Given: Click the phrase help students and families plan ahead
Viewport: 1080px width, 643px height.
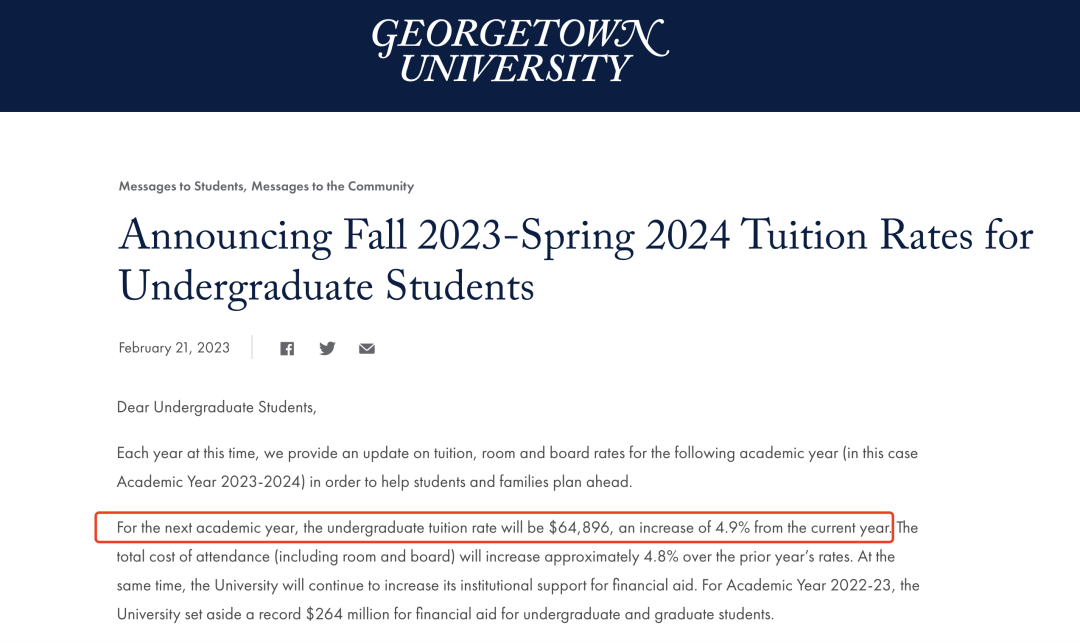Looking at the screenshot, I should (x=506, y=482).
